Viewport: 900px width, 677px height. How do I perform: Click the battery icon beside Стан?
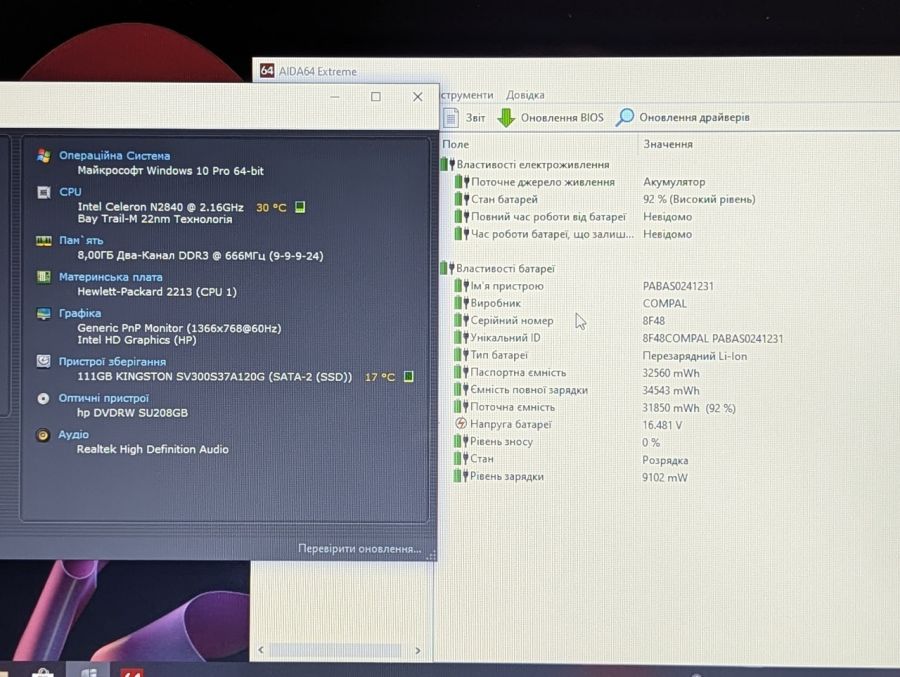pos(461,459)
